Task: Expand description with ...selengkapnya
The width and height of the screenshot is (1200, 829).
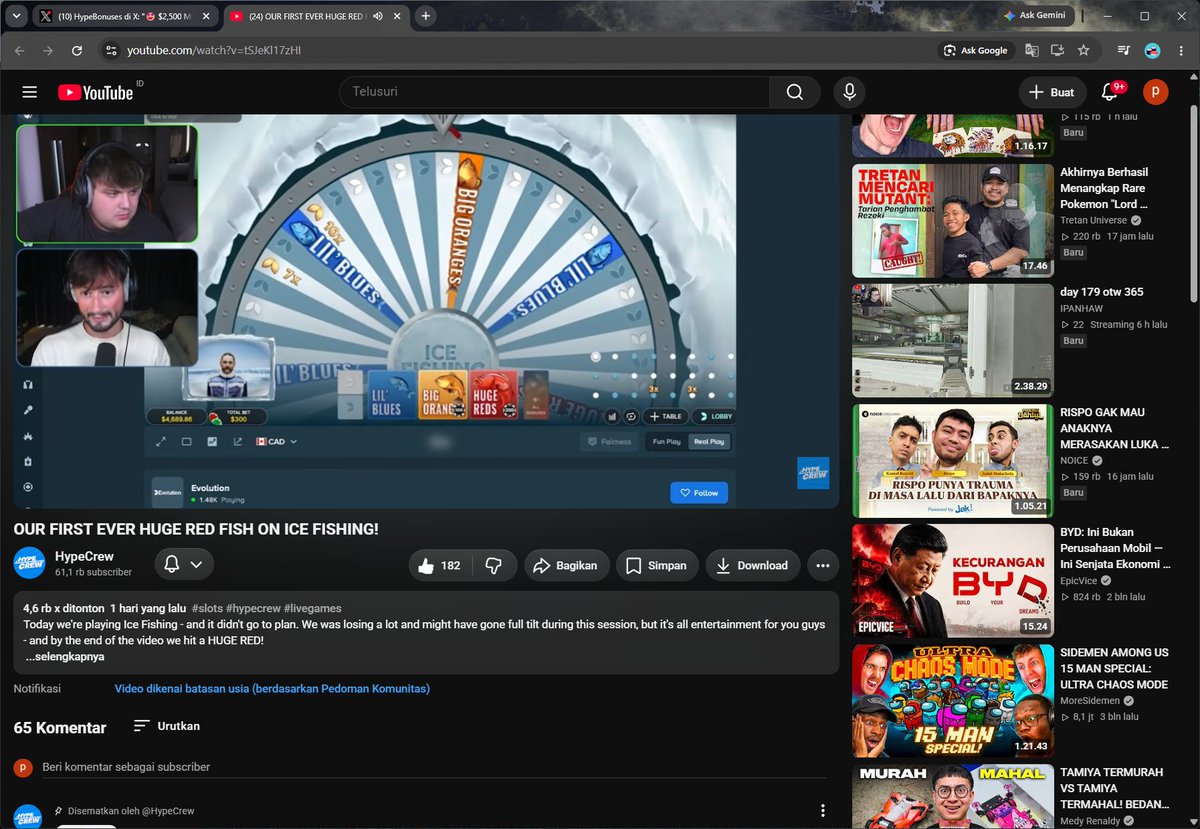Action: pos(64,657)
